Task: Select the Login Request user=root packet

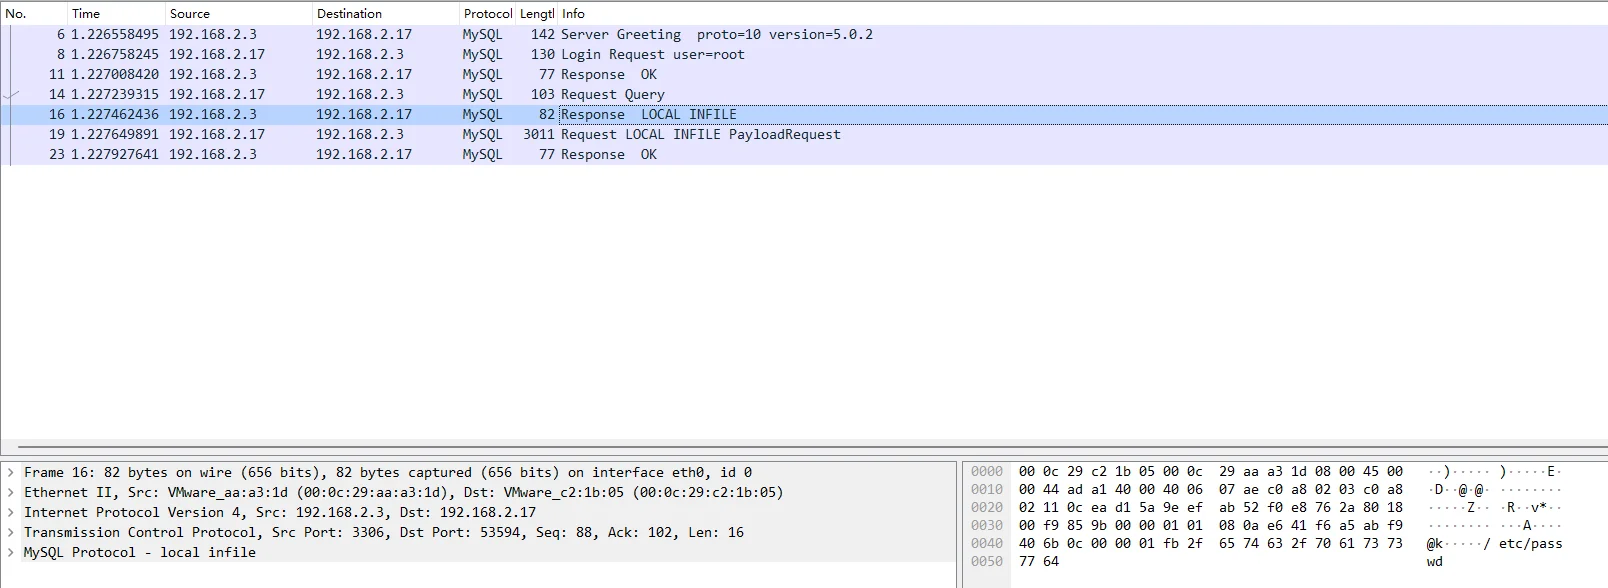Action: pyautogui.click(x=652, y=54)
